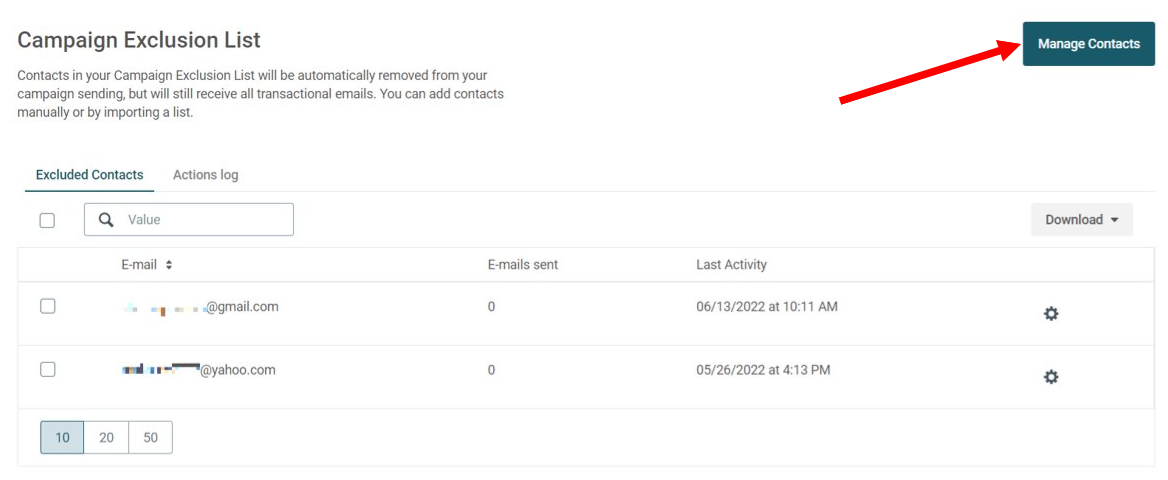Focus the Value search field
This screenshot has width=1168, height=480.
click(x=188, y=220)
